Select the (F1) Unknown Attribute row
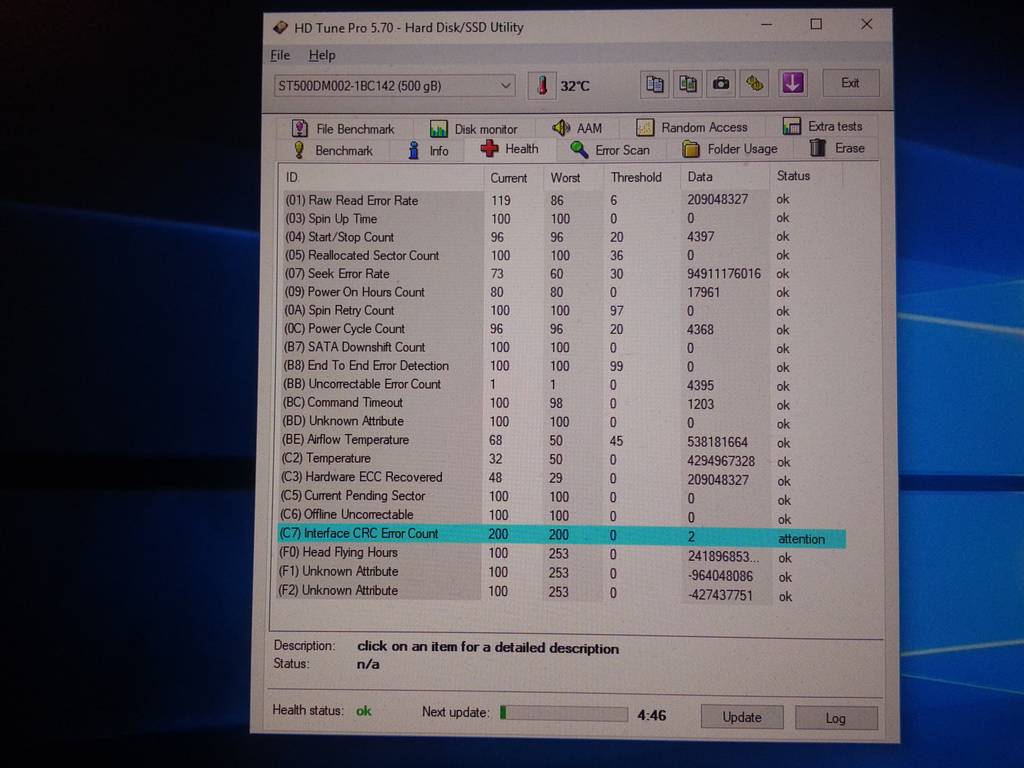 point(562,573)
